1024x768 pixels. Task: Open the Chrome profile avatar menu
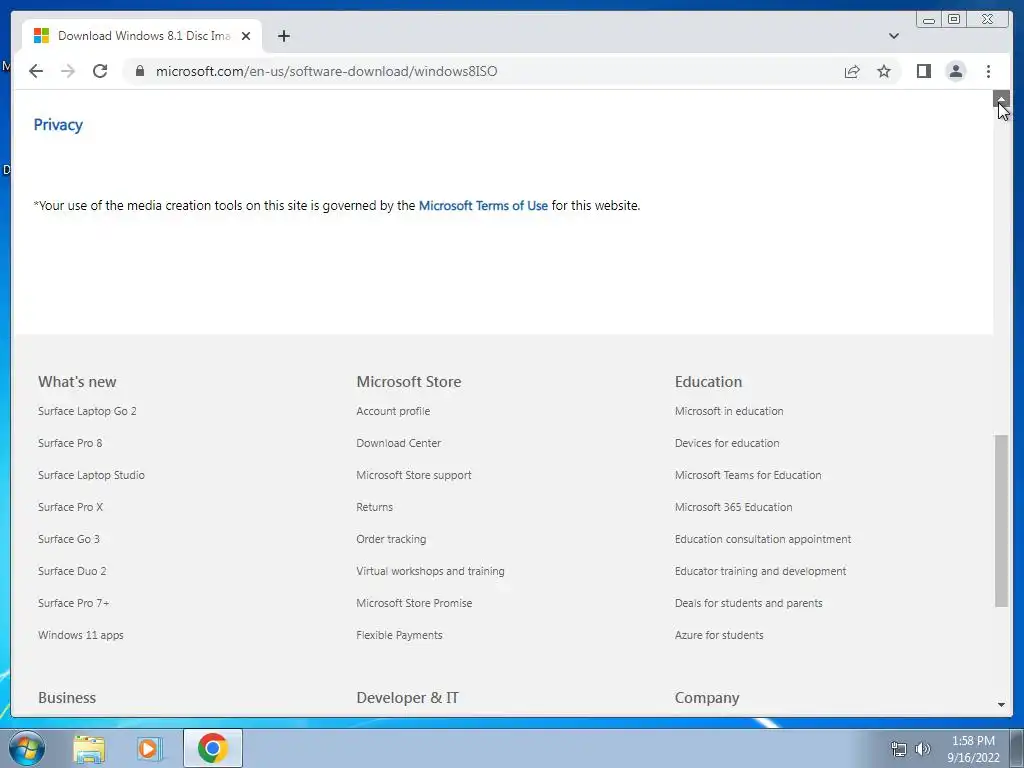955,71
